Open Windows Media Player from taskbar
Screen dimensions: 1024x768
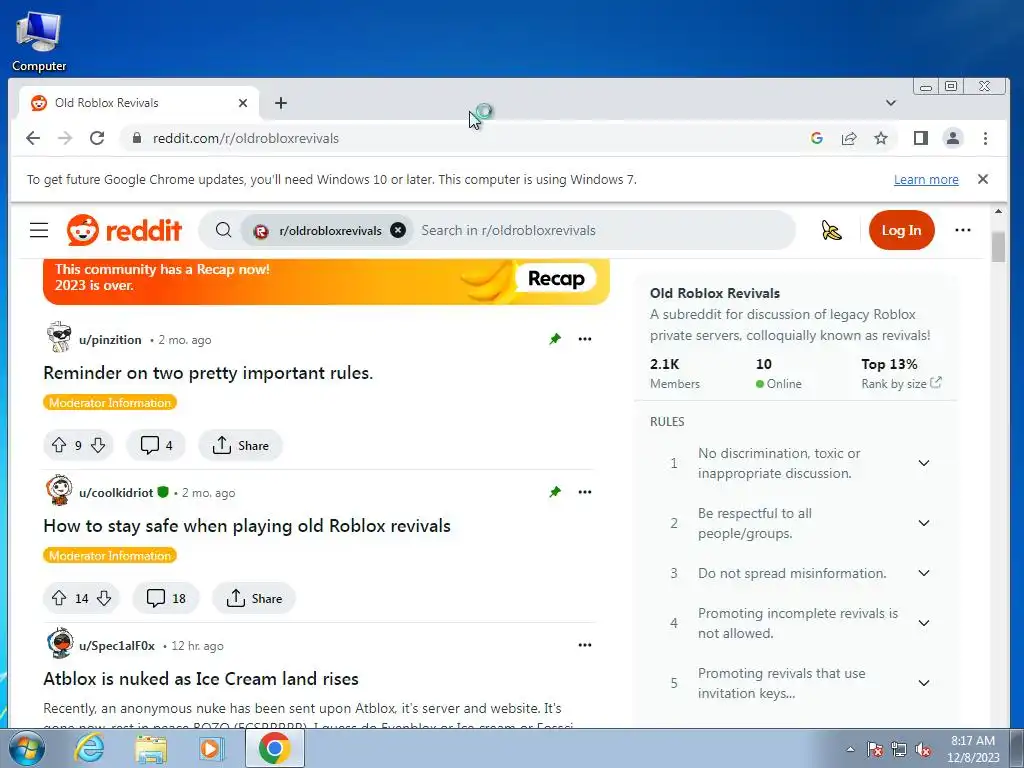click(x=212, y=748)
